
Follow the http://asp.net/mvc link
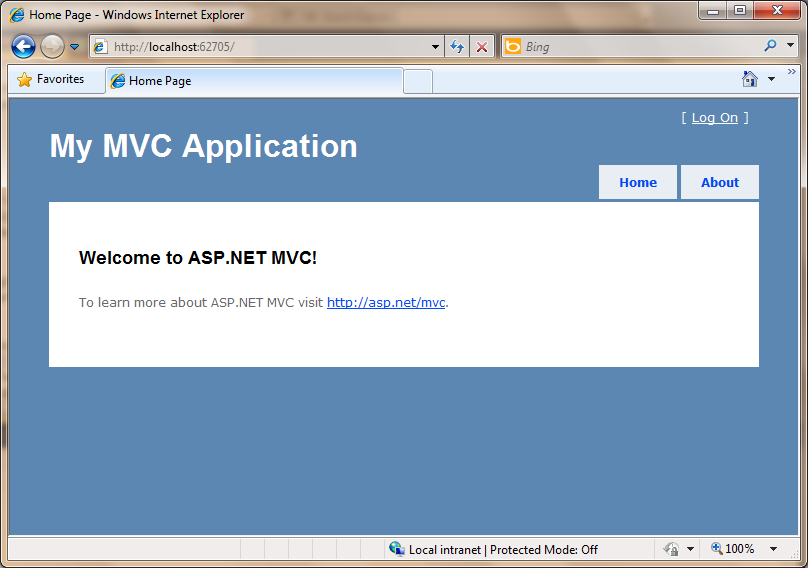(386, 303)
